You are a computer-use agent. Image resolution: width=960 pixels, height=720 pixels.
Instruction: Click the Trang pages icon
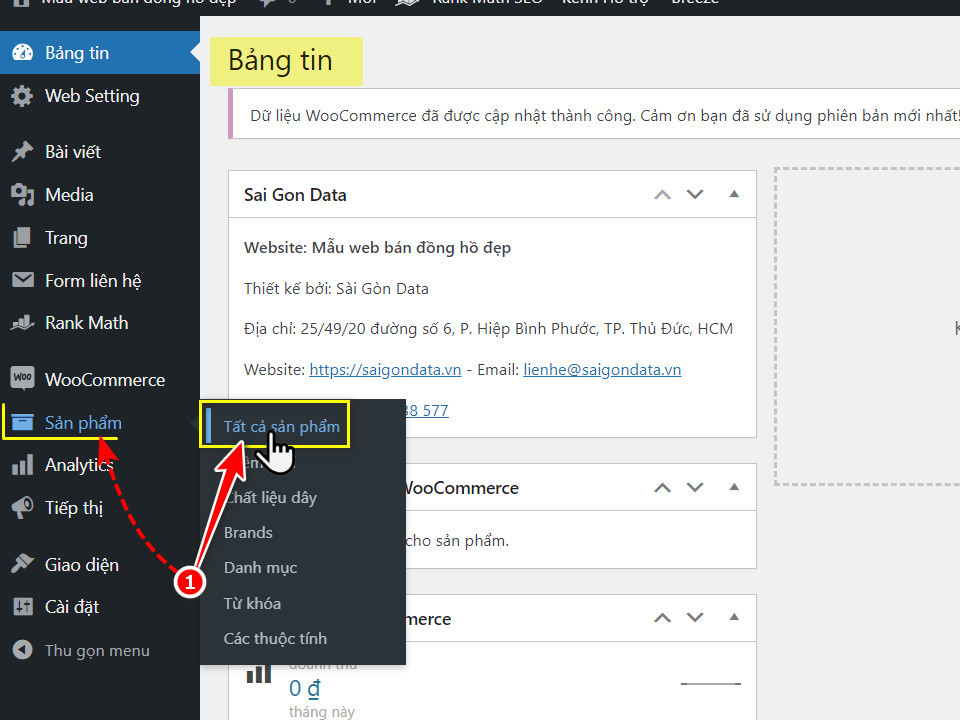click(23, 238)
